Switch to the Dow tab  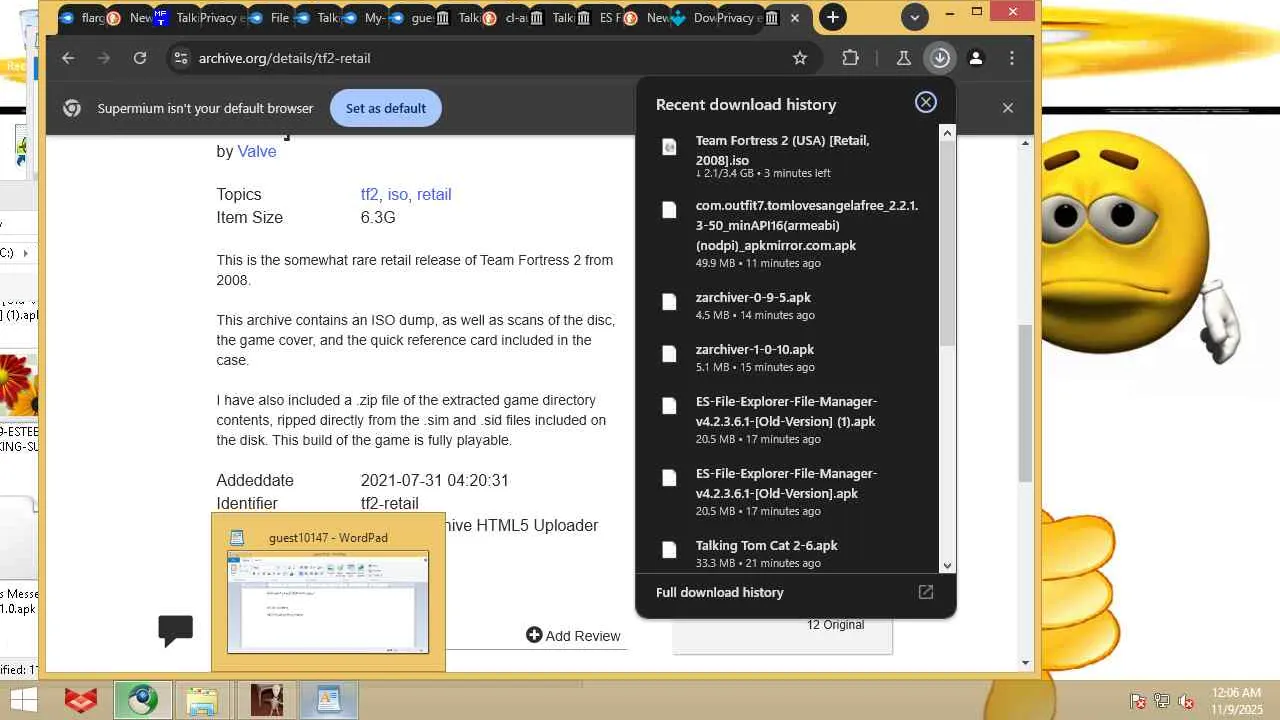coord(694,18)
